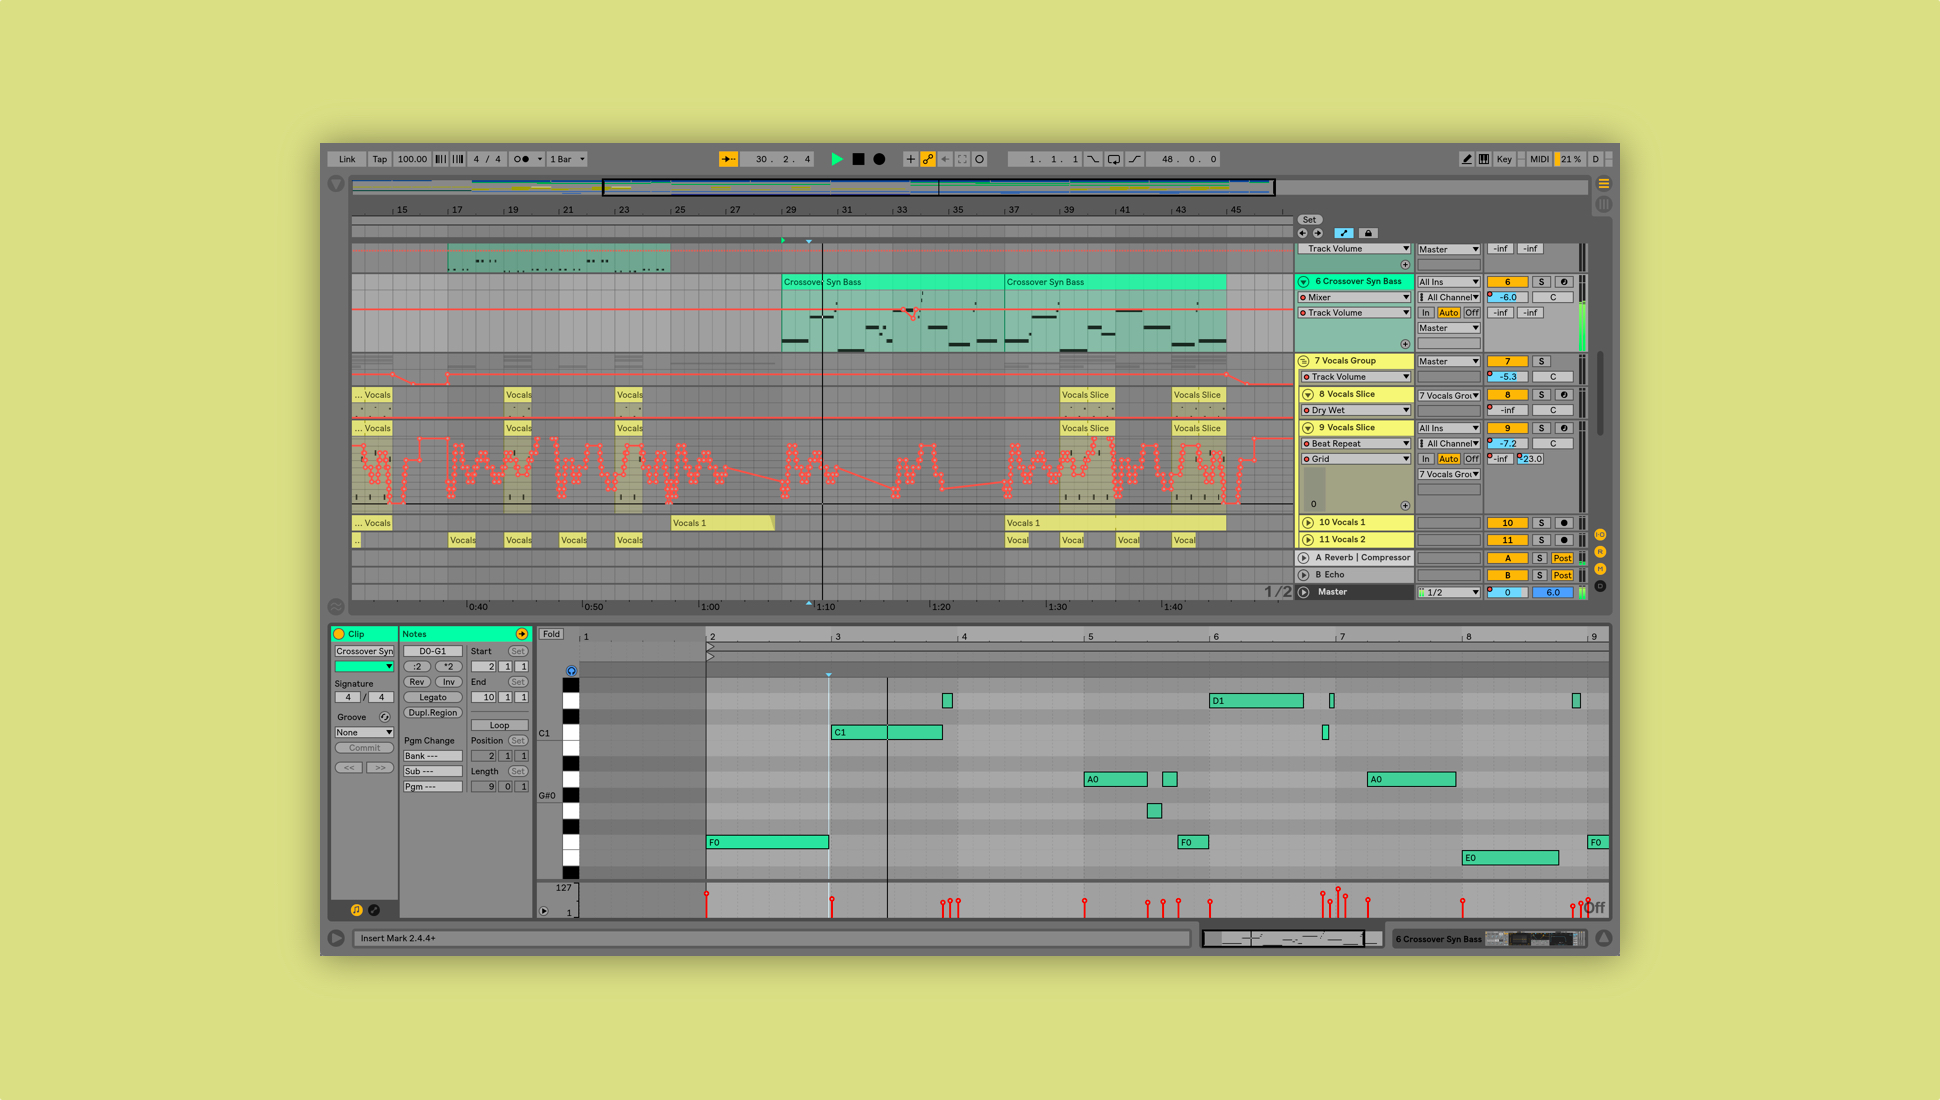Toggle the MIDI editor preview headphone icon
The image size is (1940, 1100).
coord(571,671)
